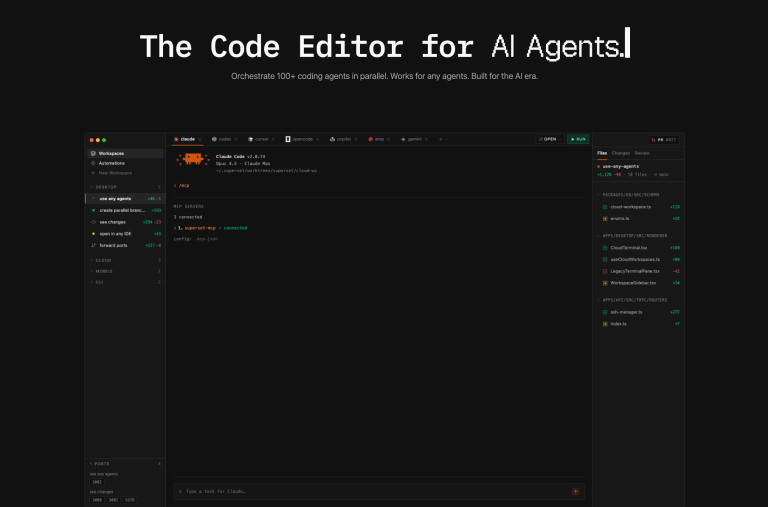This screenshot has width=768, height=507.
Task: Click the Claude Code pixel mascot icon
Action: click(x=193, y=159)
